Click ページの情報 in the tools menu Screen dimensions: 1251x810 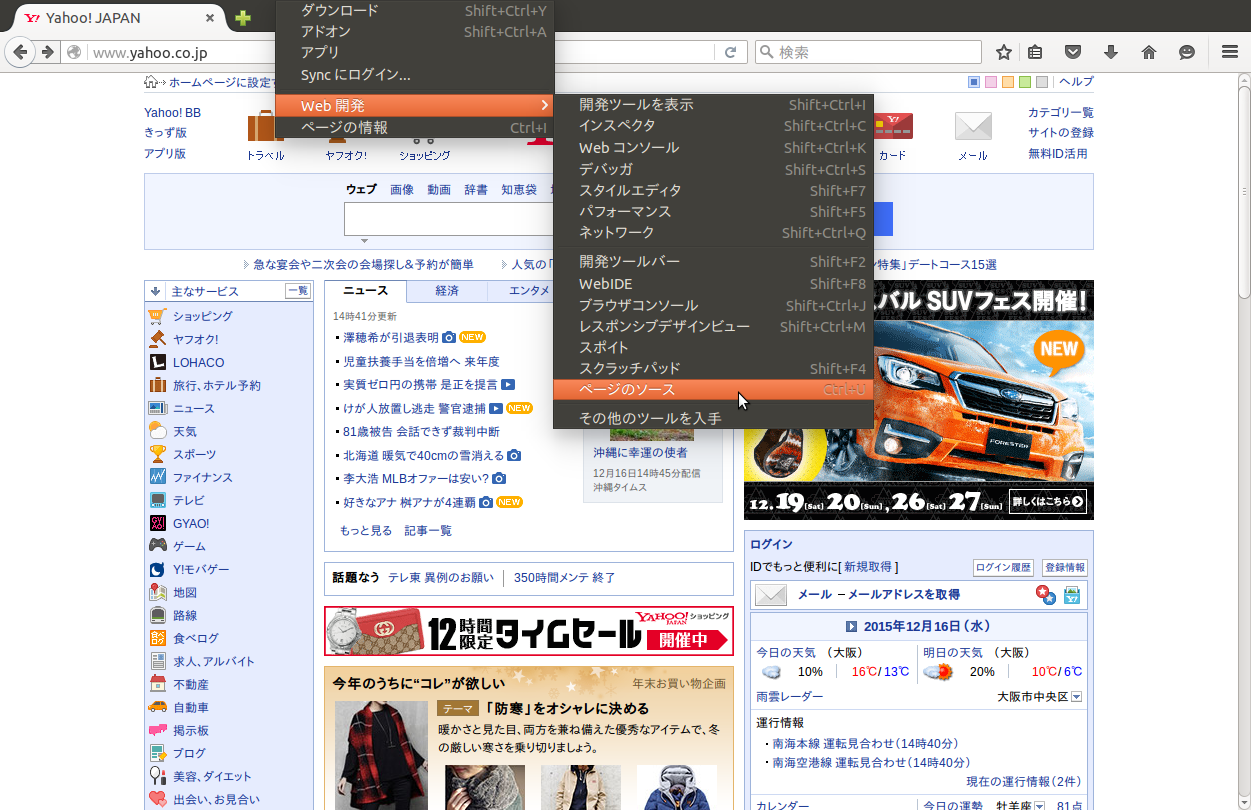click(414, 127)
